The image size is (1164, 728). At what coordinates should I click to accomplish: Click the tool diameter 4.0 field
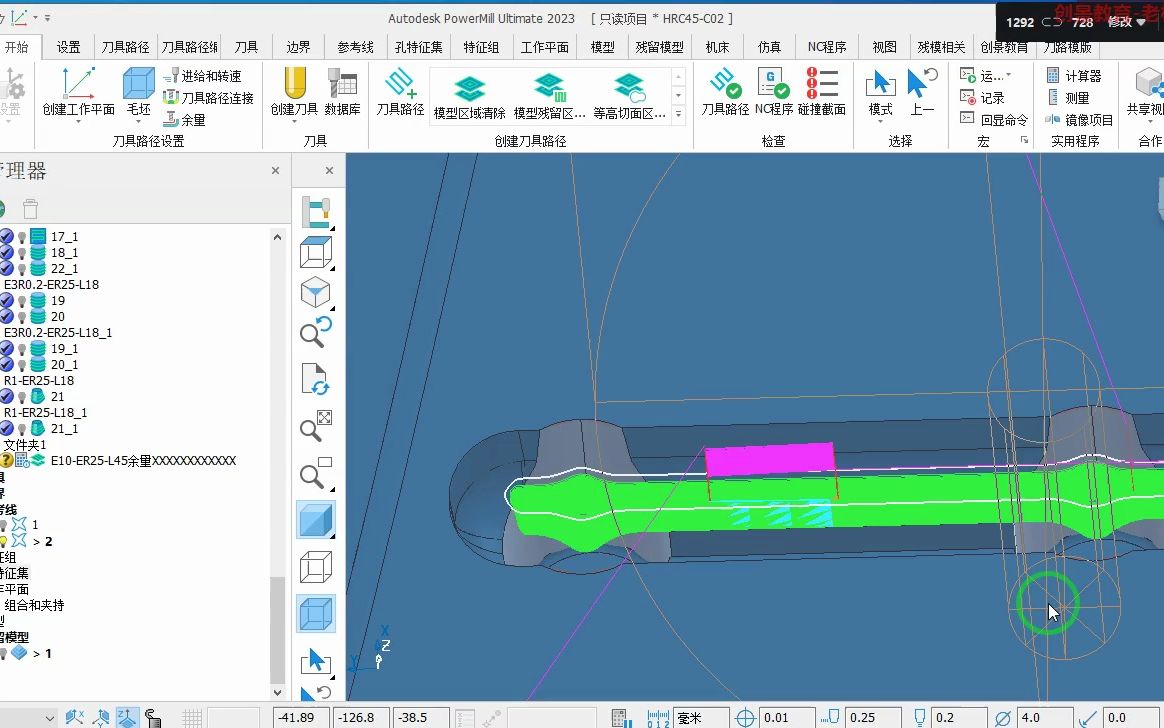tap(1043, 718)
